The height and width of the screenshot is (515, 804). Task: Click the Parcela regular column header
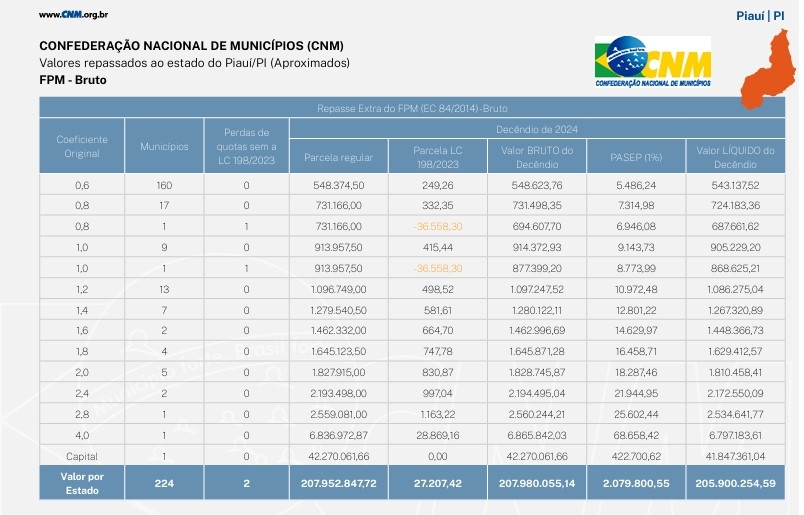(338, 157)
